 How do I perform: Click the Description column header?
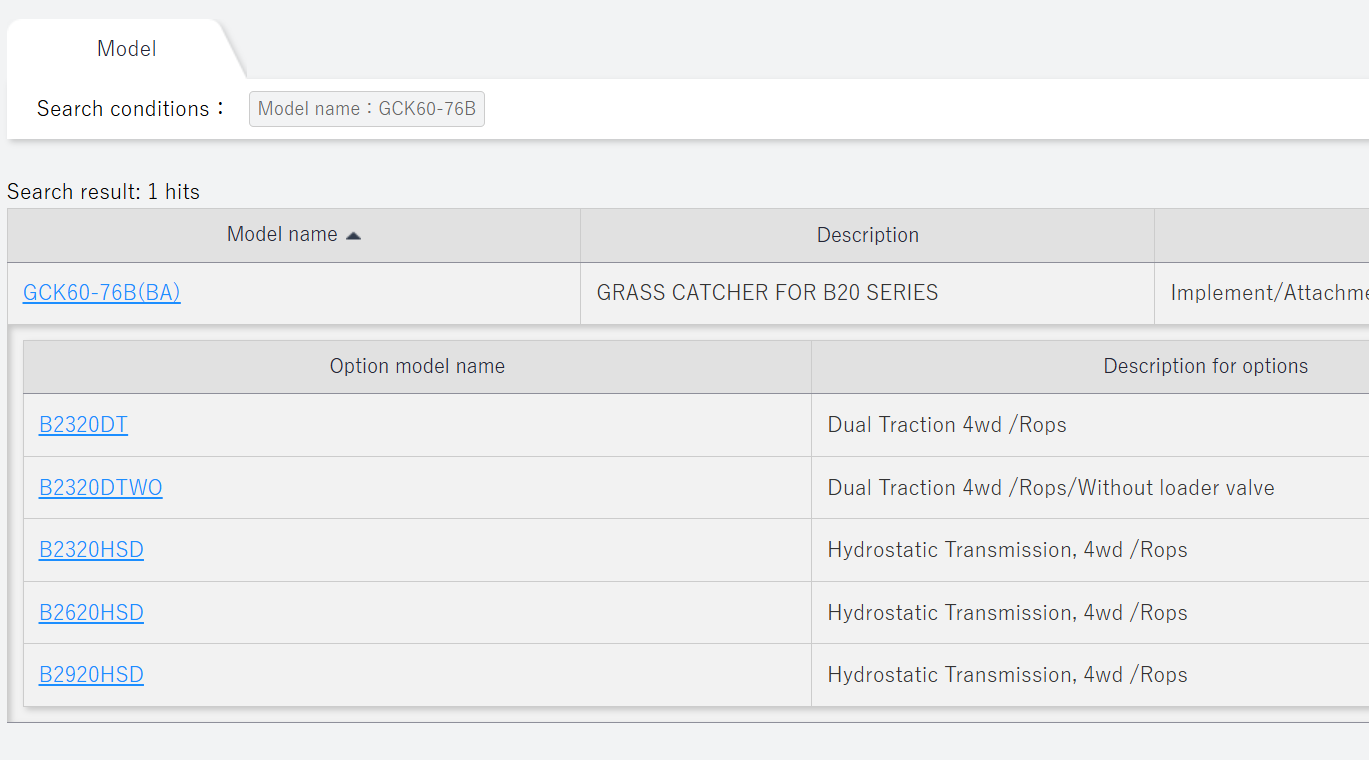coord(867,235)
